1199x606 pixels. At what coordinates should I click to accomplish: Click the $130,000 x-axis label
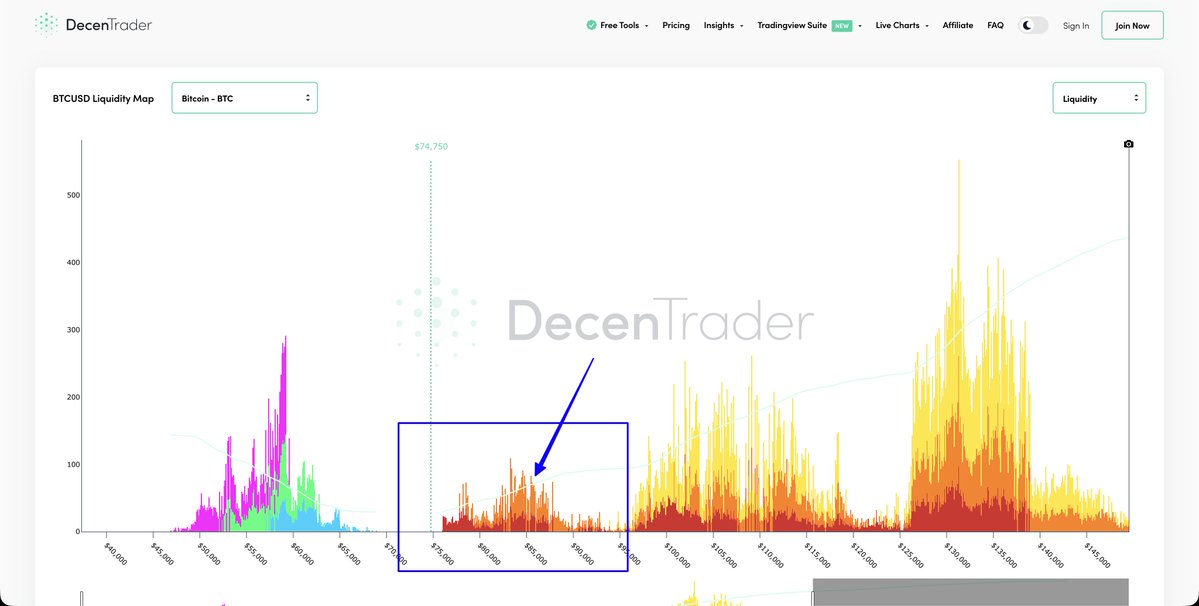[x=959, y=555]
